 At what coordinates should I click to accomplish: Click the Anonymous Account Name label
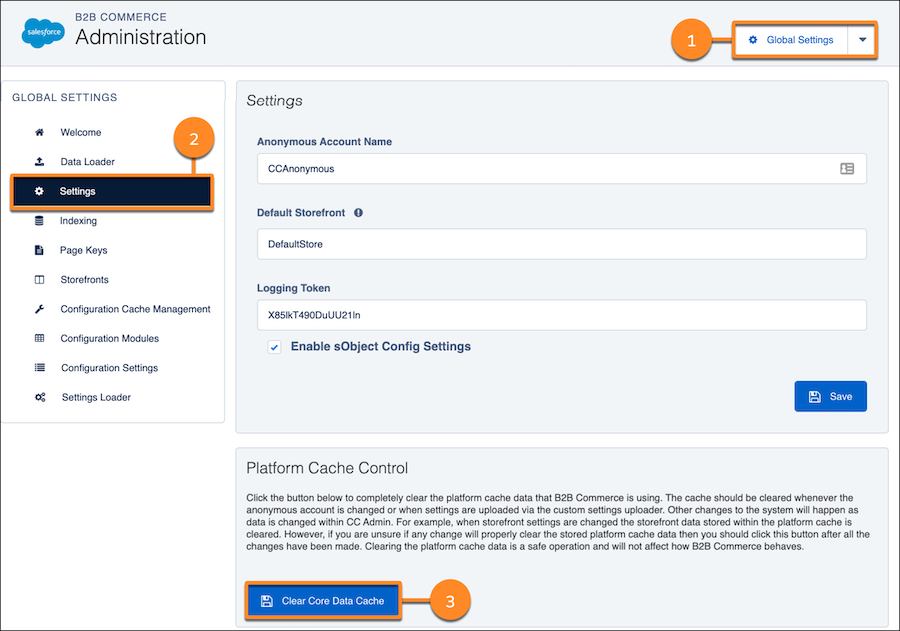pyautogui.click(x=324, y=142)
